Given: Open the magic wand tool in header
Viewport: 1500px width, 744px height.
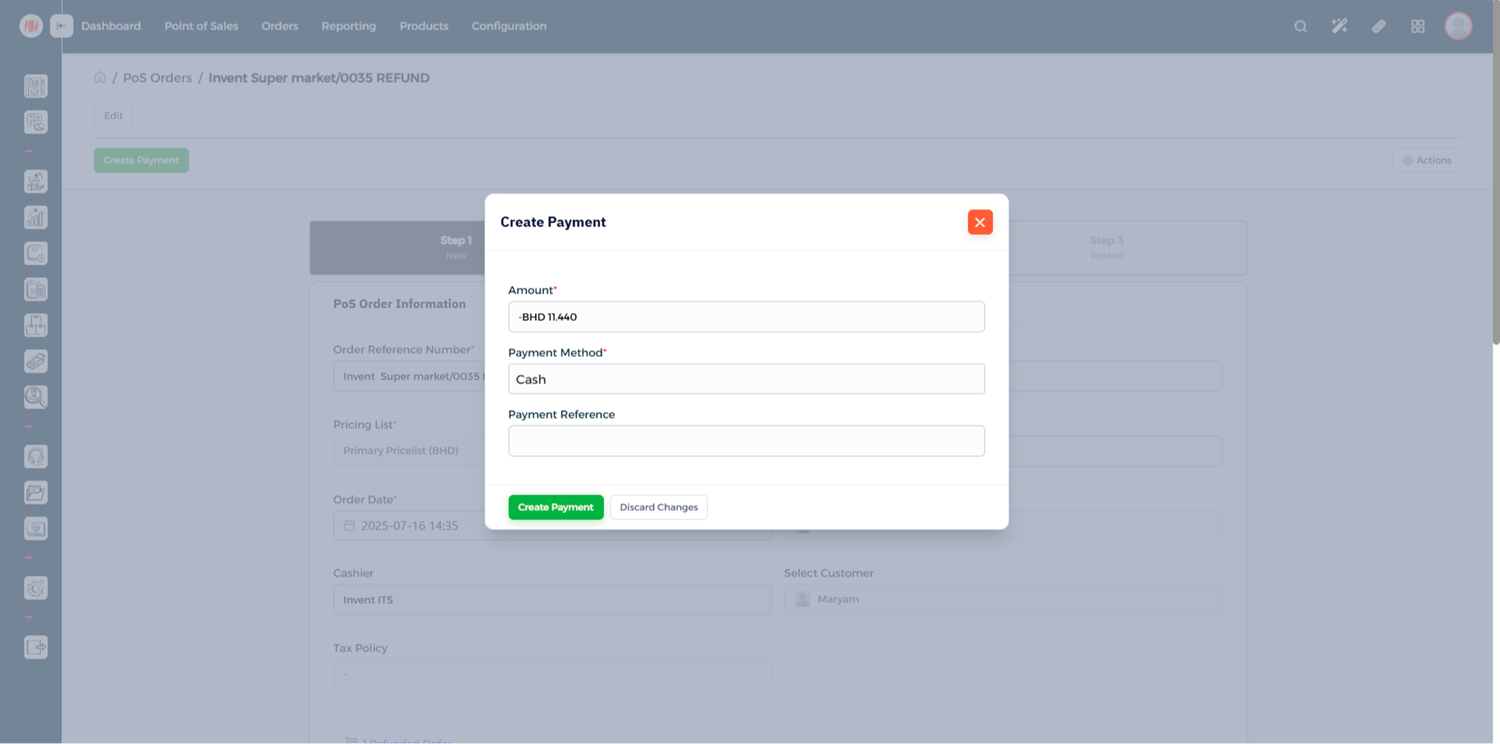Looking at the screenshot, I should click(x=1339, y=26).
